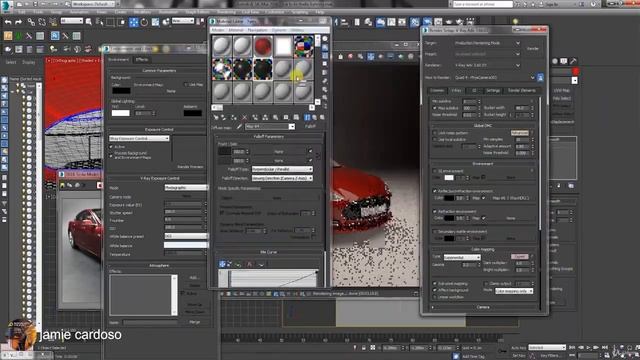640x360 pixels.
Task: Toggle Reflection/refraction environment checkbox
Action: tap(435, 191)
